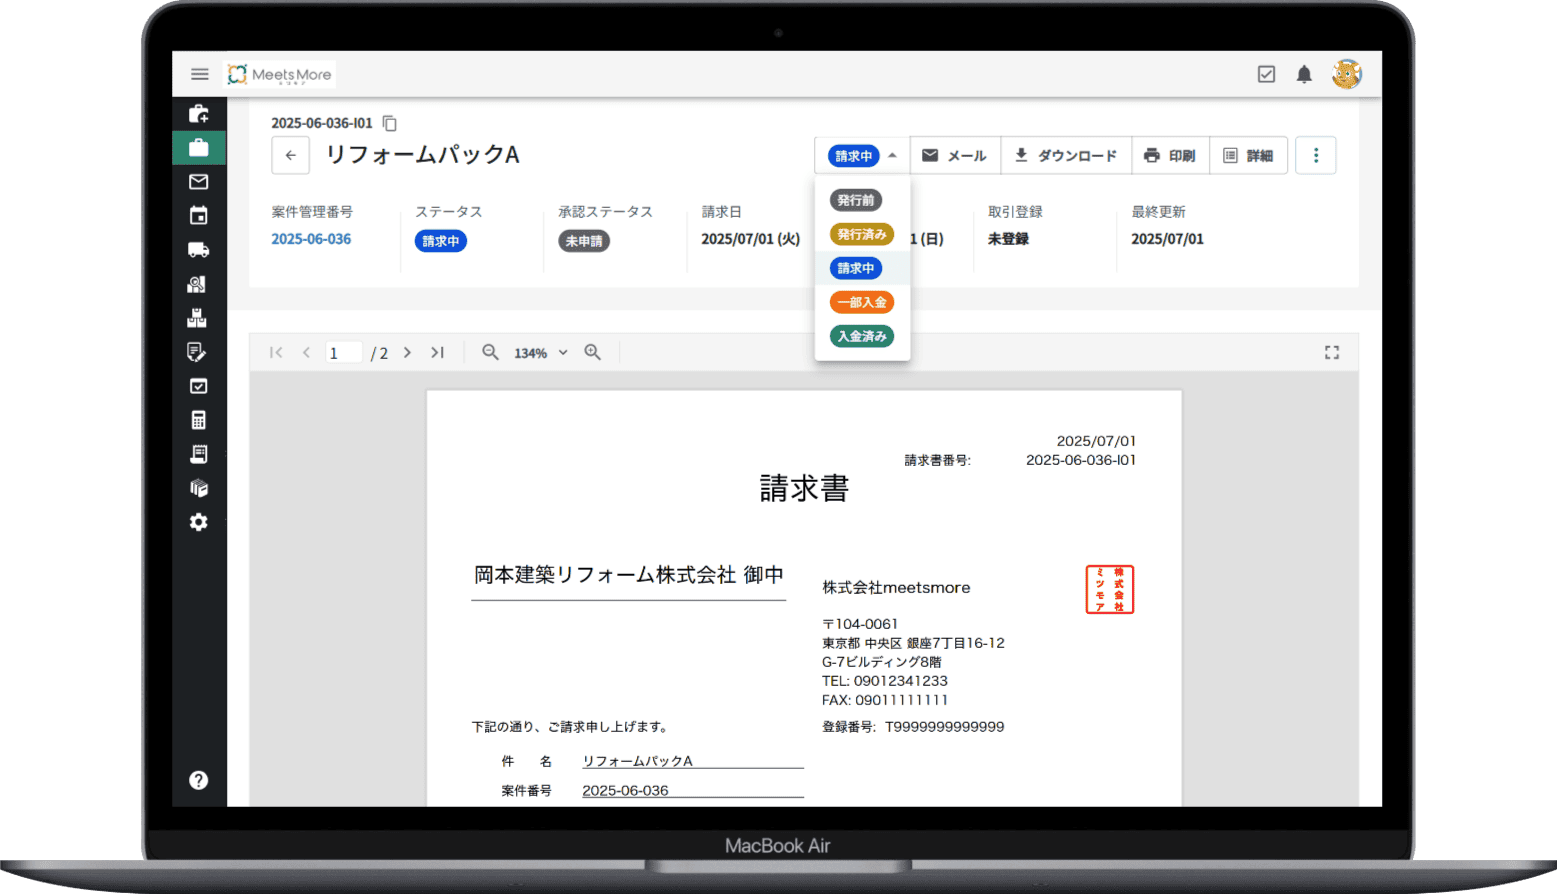Open case link 2025-06-036

click(311, 239)
